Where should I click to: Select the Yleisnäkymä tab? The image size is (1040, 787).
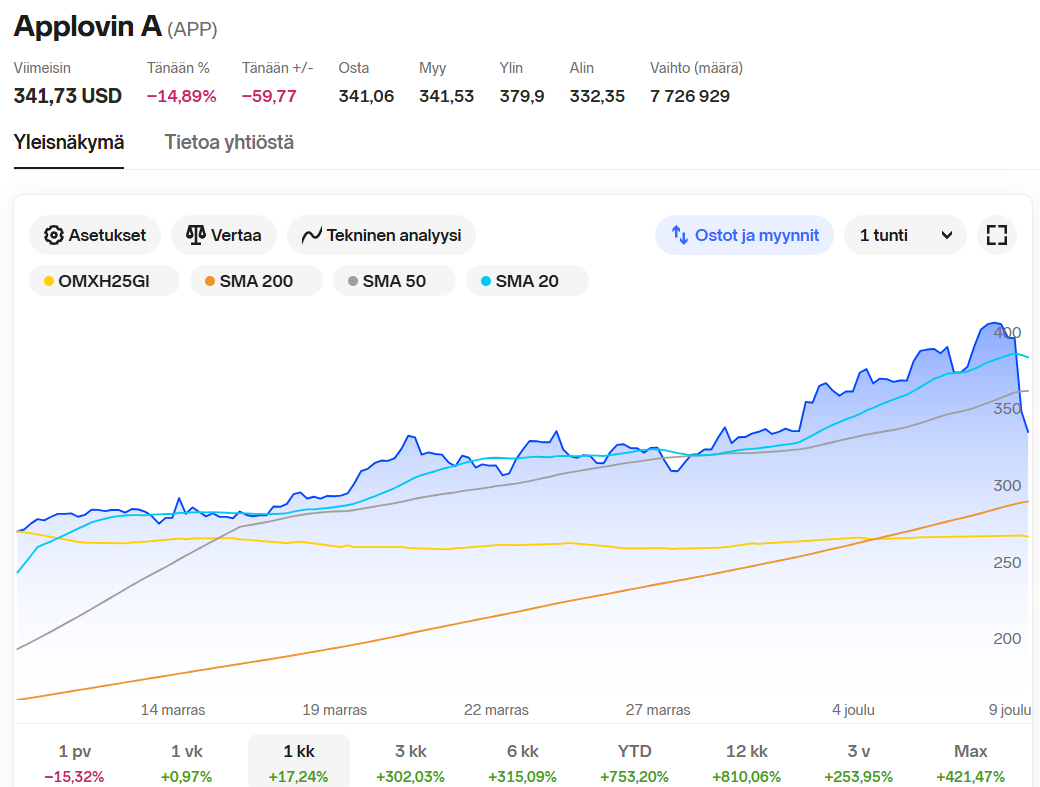[x=69, y=142]
